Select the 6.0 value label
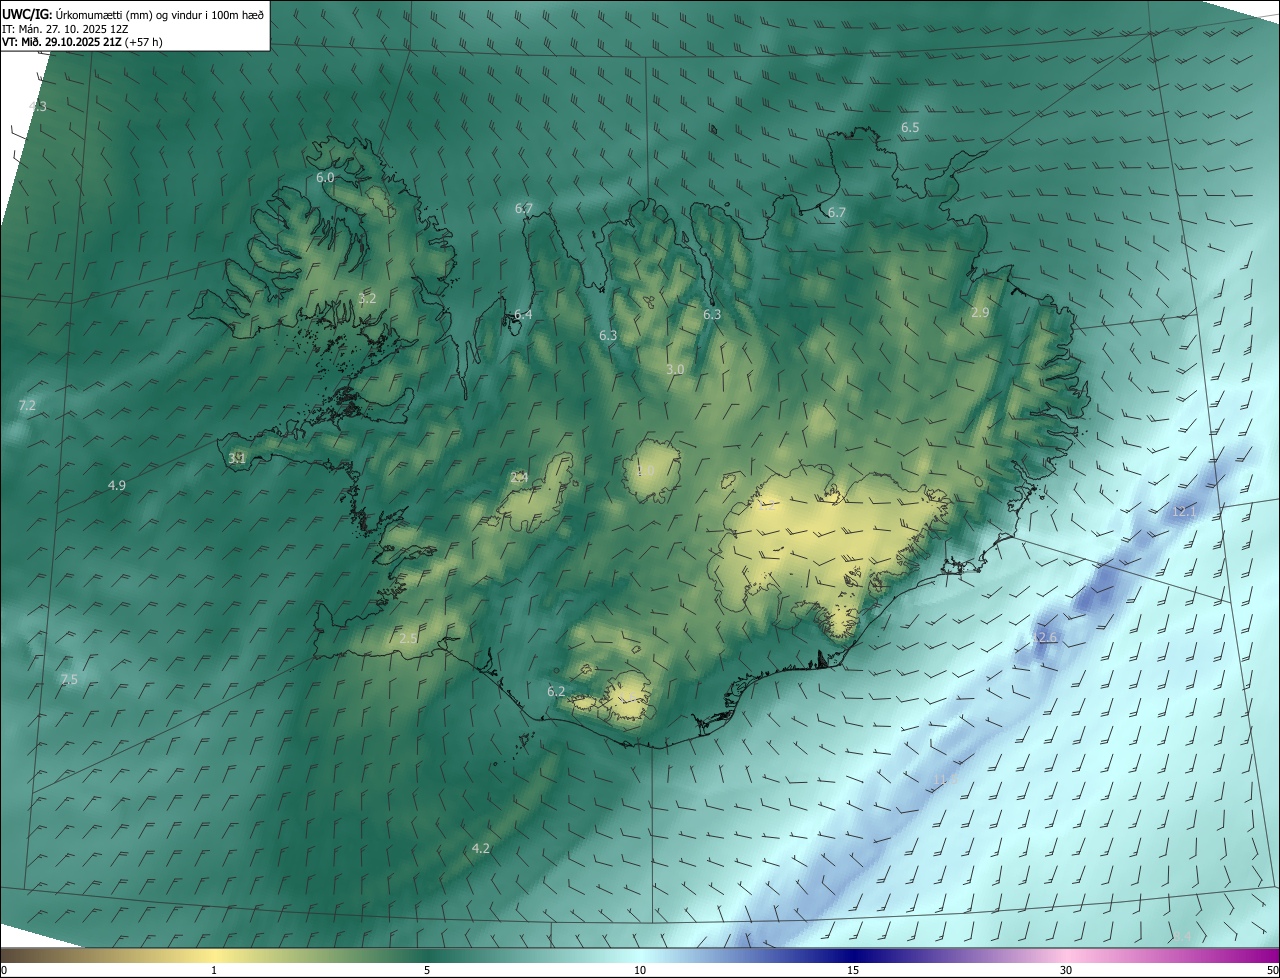Screen dimensions: 1280x978 (325, 177)
